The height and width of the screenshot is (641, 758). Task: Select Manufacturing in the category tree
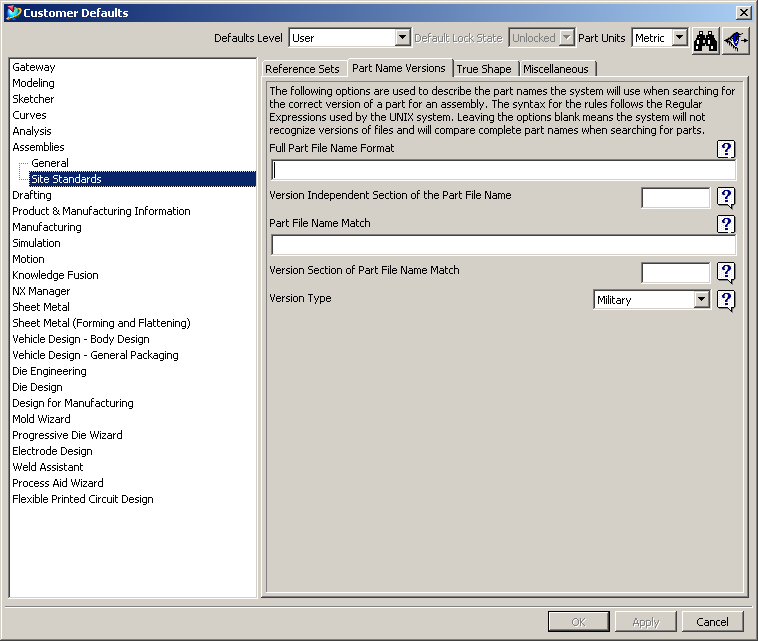click(47, 227)
